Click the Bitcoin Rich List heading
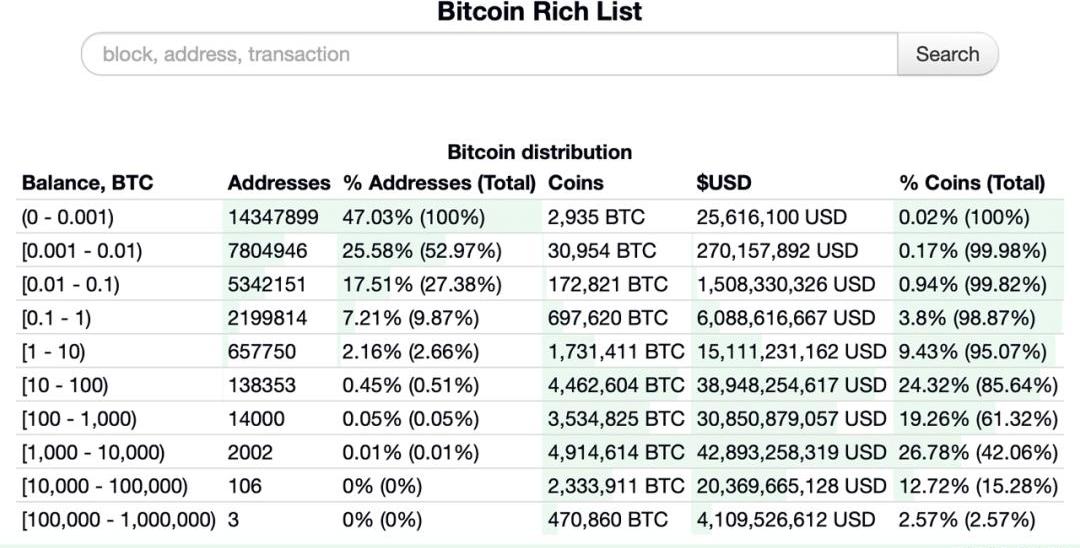The width and height of the screenshot is (1080, 548). pyautogui.click(x=539, y=12)
